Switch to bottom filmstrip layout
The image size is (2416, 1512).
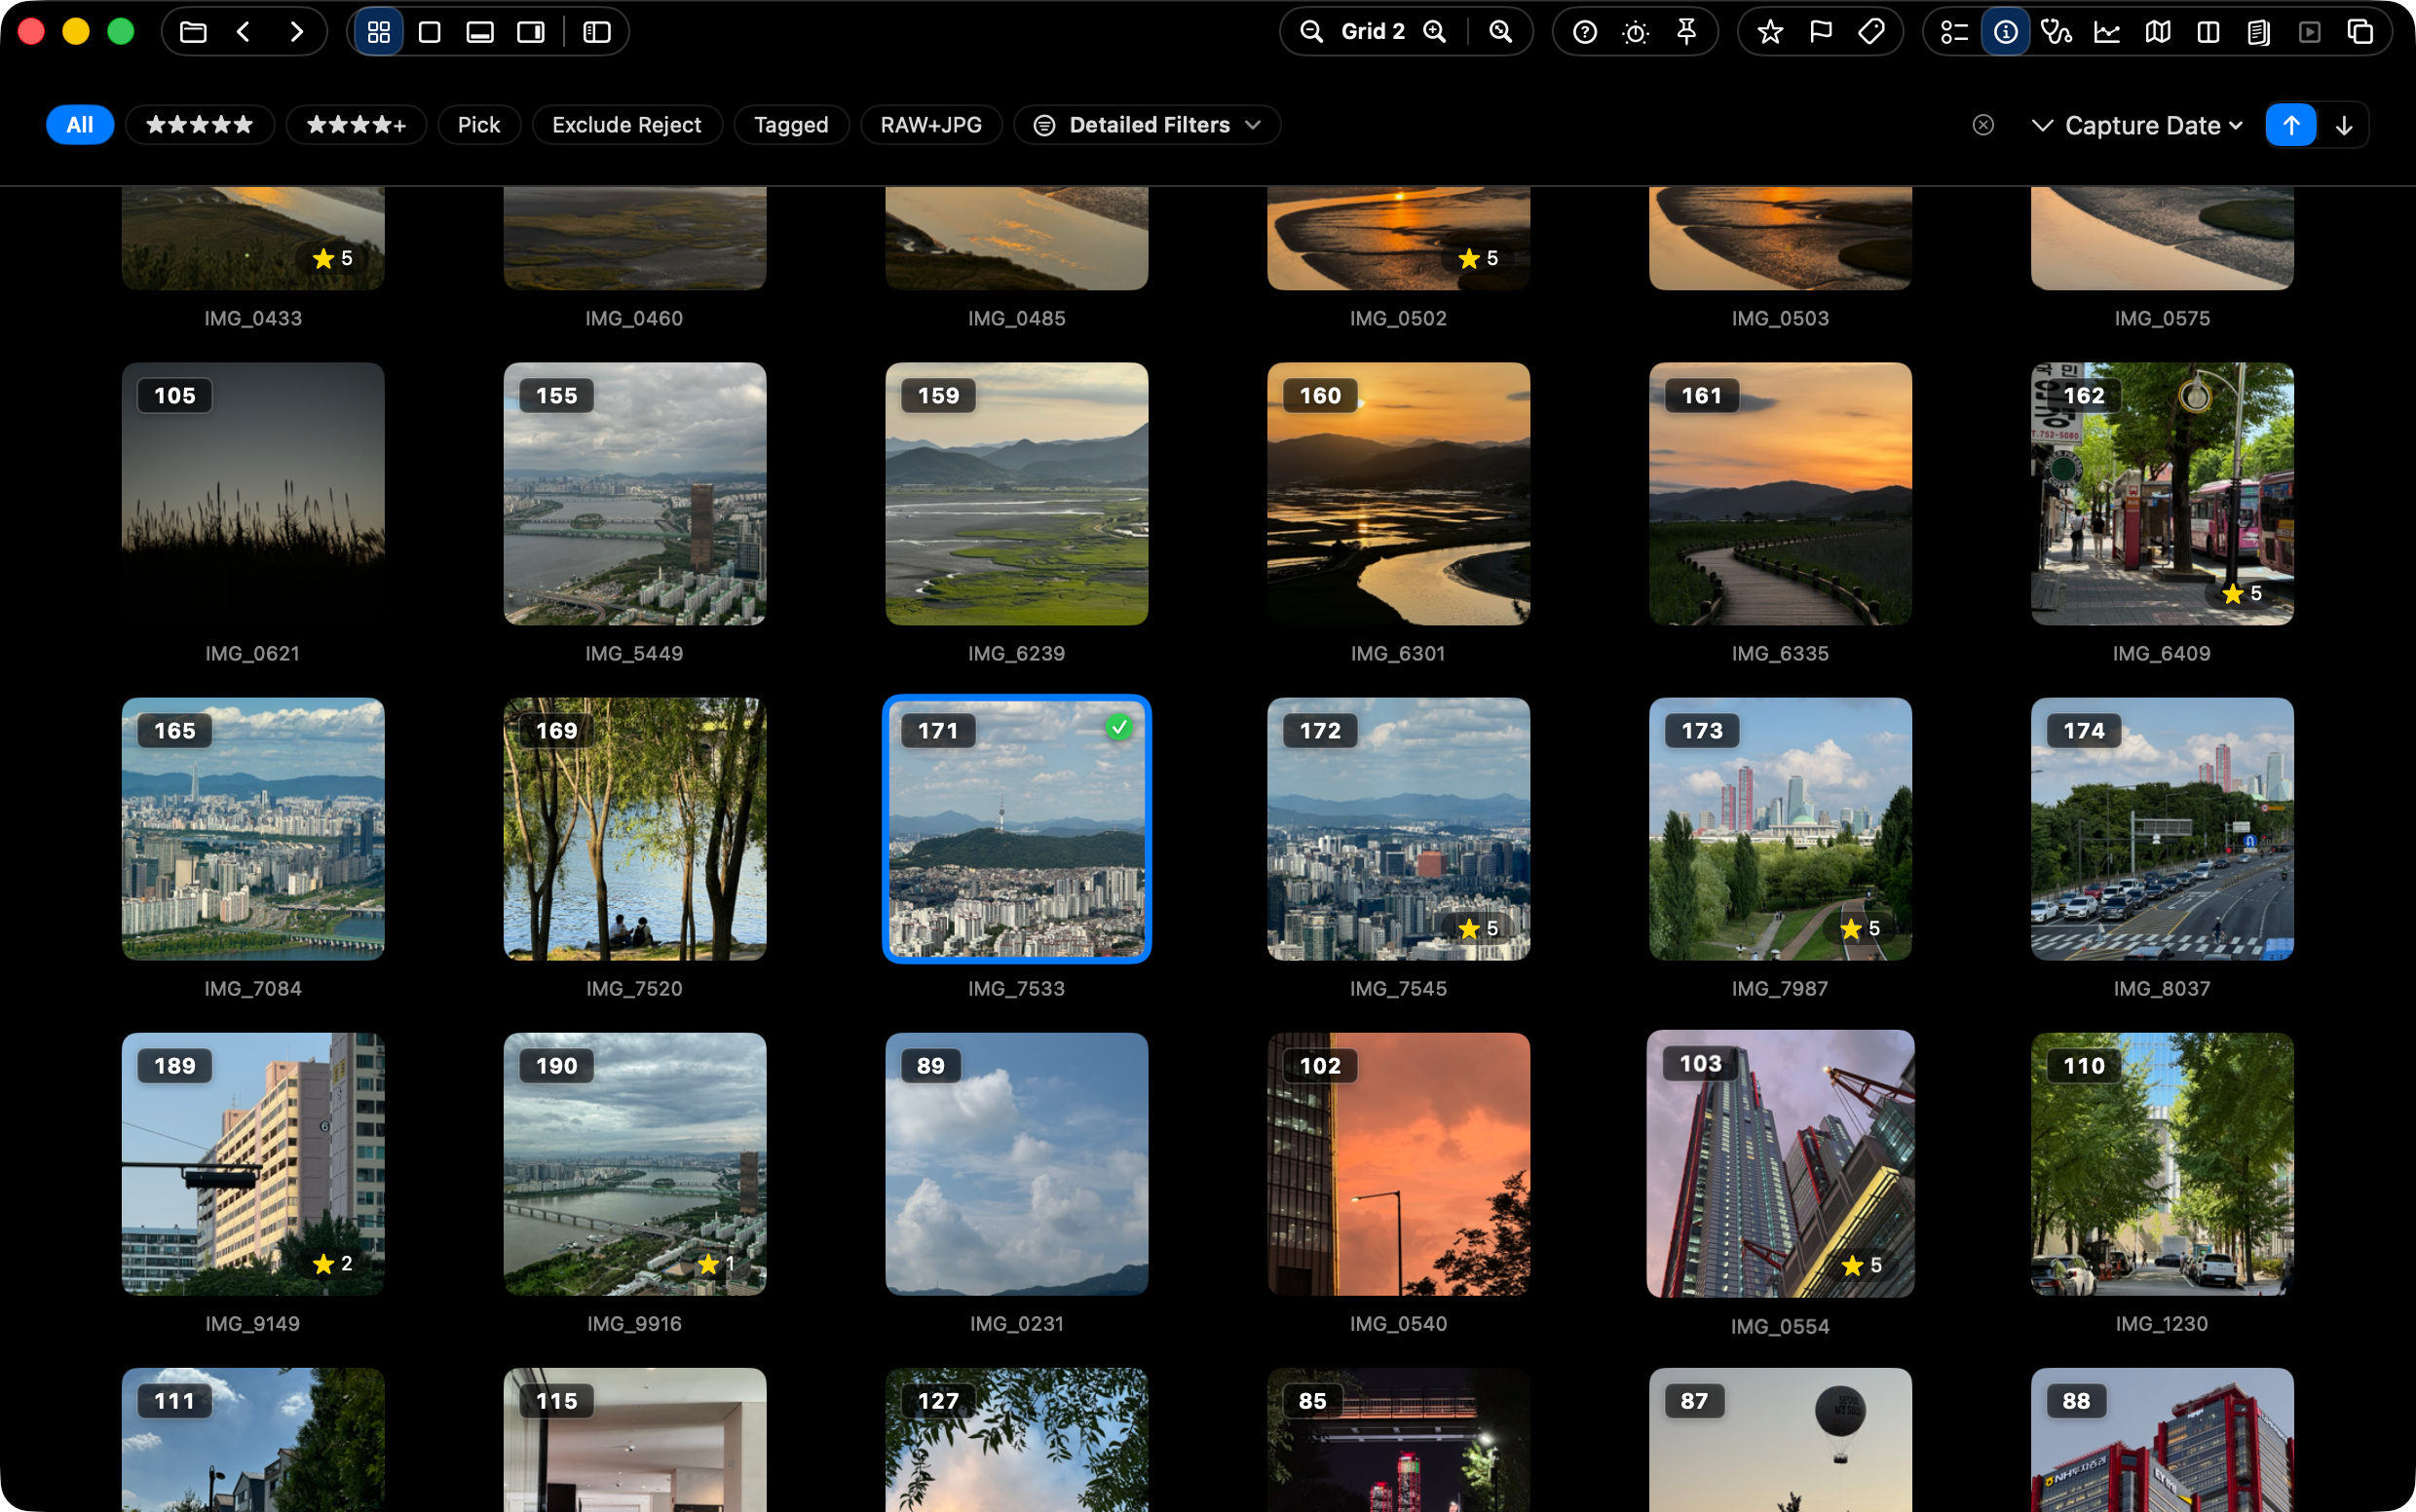(x=480, y=32)
